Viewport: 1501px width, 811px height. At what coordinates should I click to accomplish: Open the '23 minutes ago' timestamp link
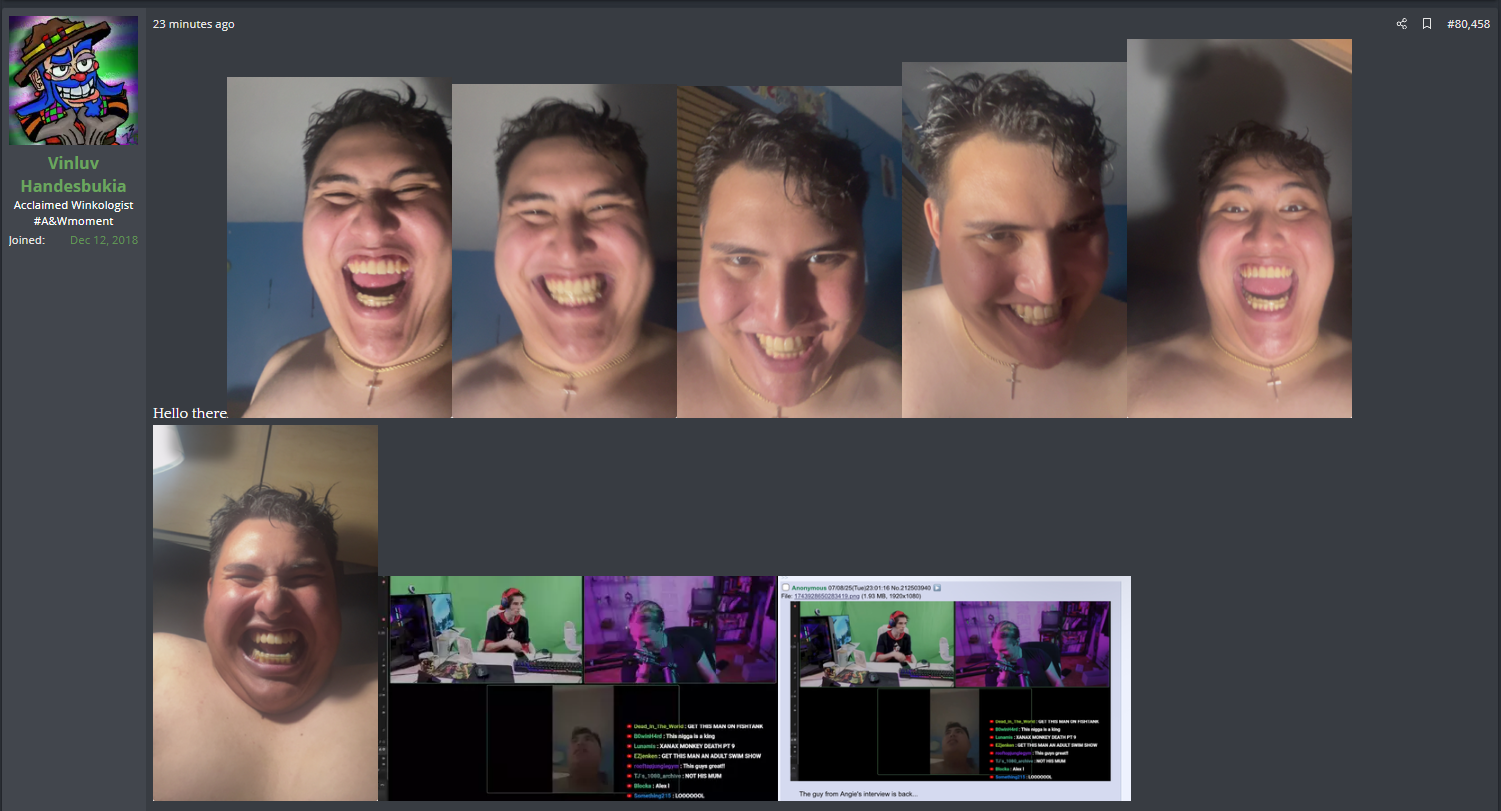point(194,24)
